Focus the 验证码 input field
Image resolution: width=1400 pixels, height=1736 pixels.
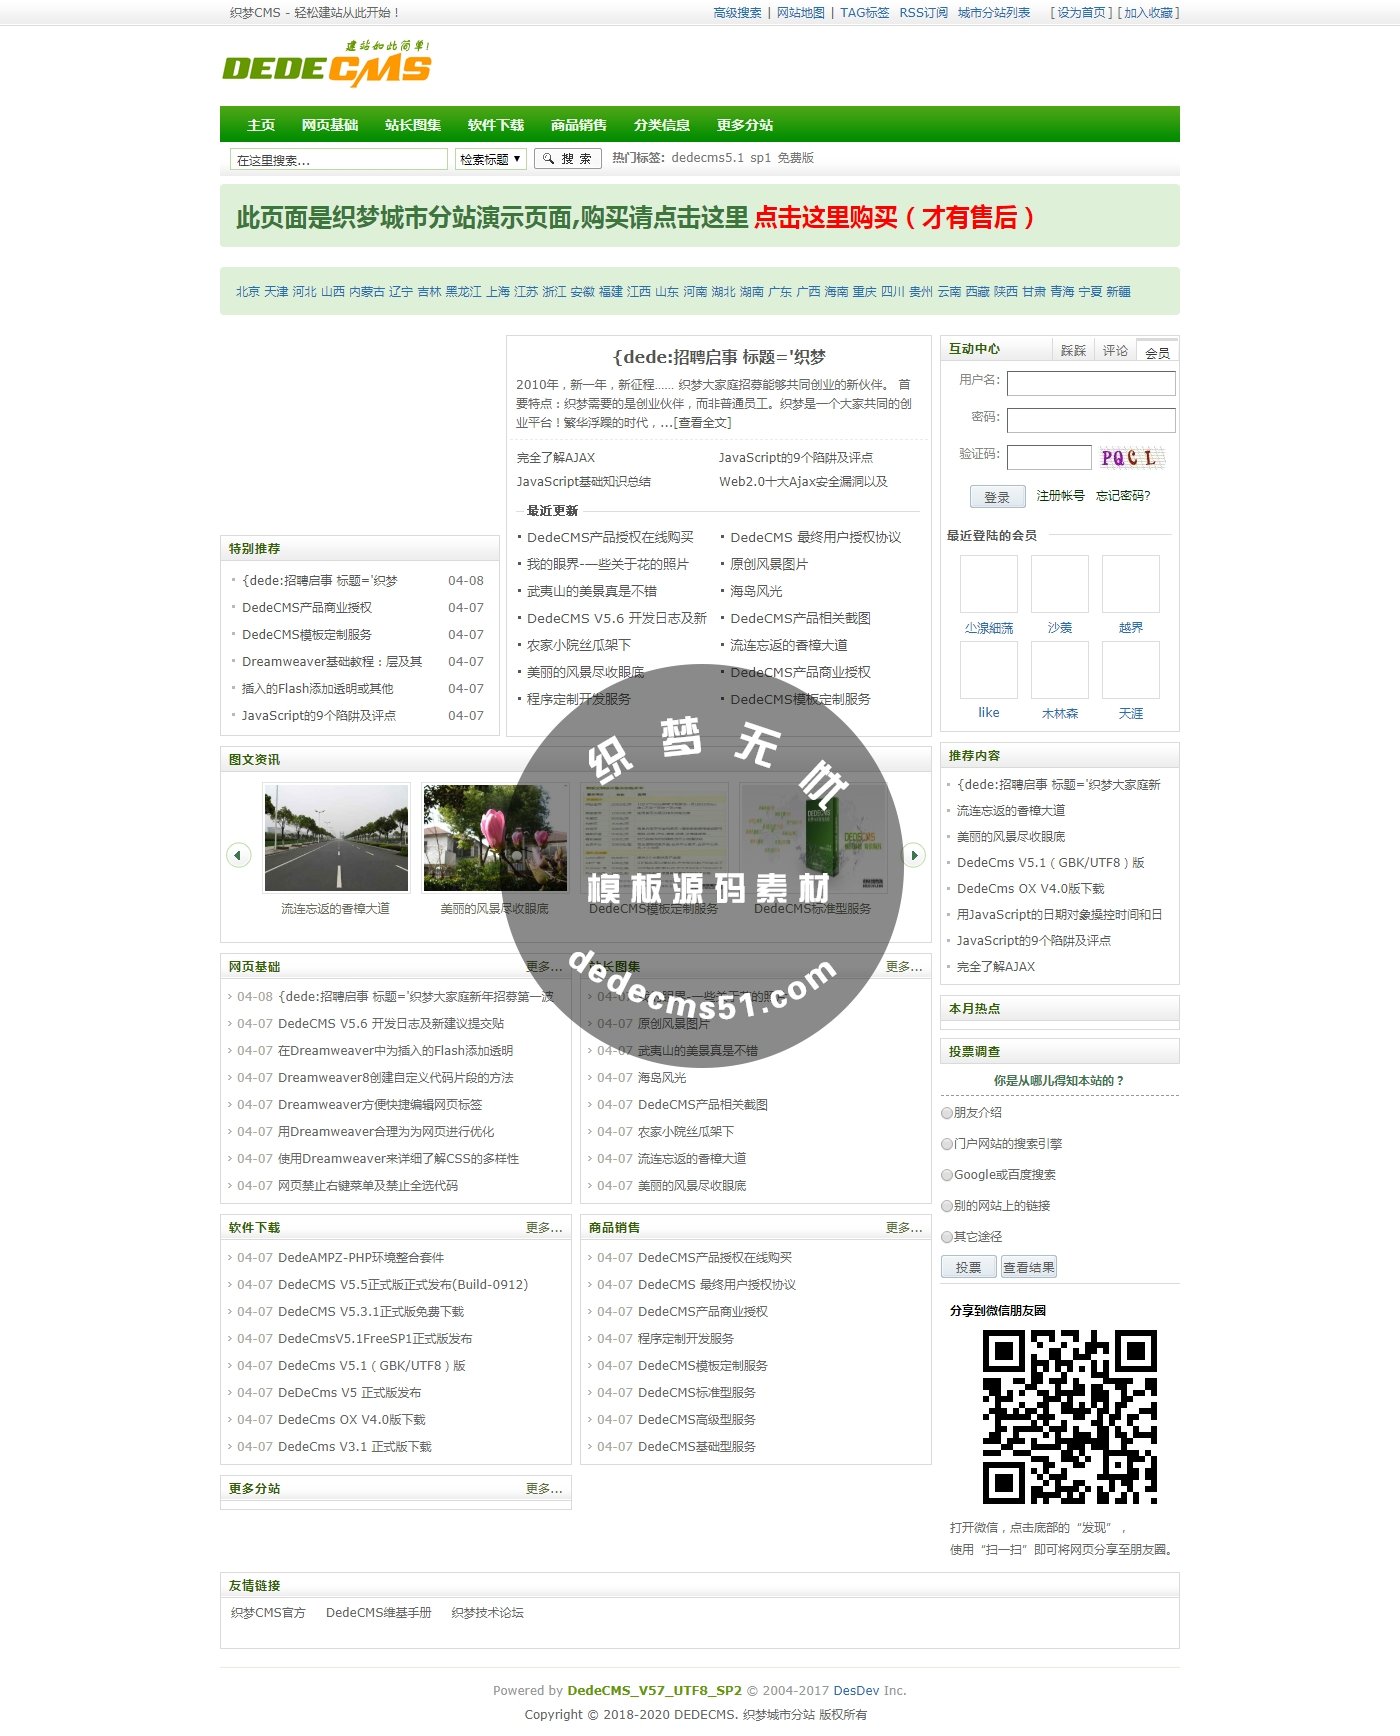[x=1049, y=457]
